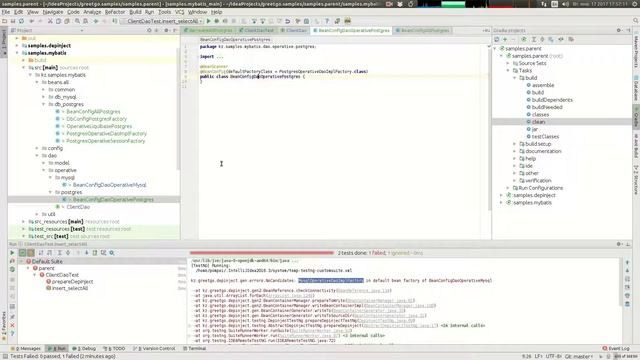Toggle Sort Alphabetically in test runner toolbar

click(41, 253)
